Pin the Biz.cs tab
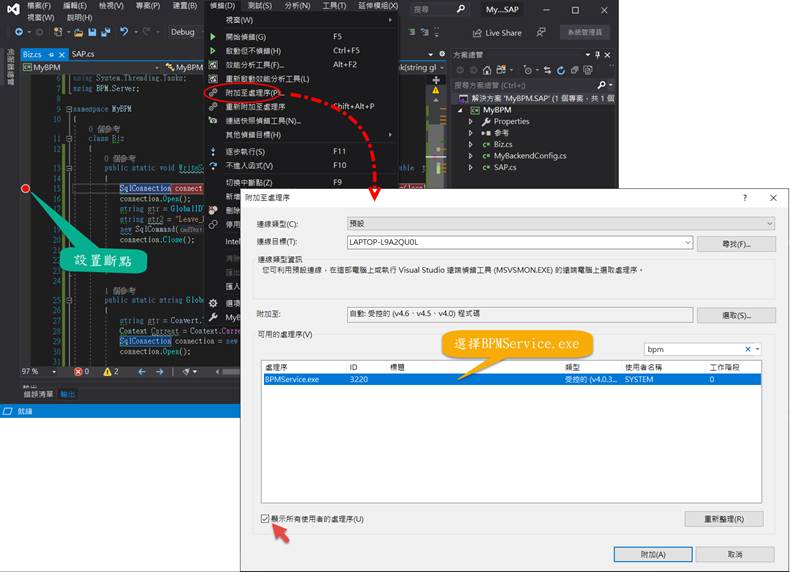 pos(51,54)
